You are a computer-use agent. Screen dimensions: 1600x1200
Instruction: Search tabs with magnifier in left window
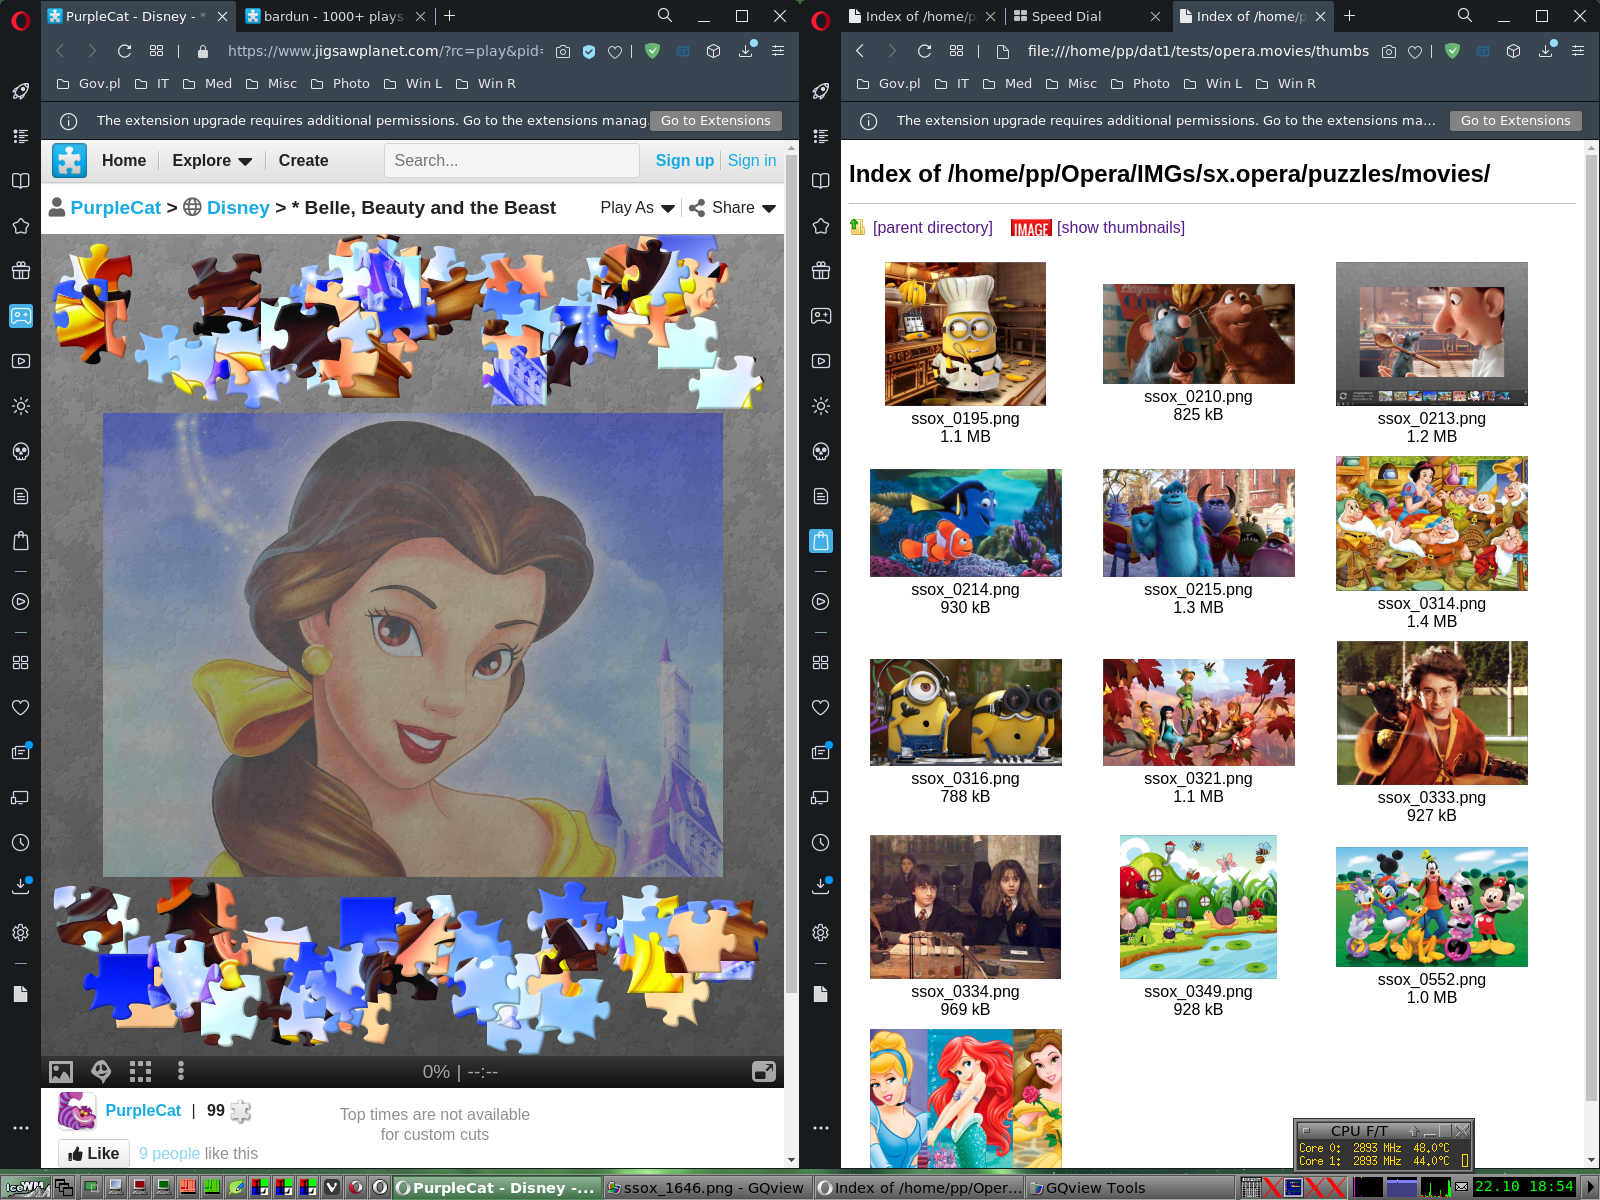664,16
